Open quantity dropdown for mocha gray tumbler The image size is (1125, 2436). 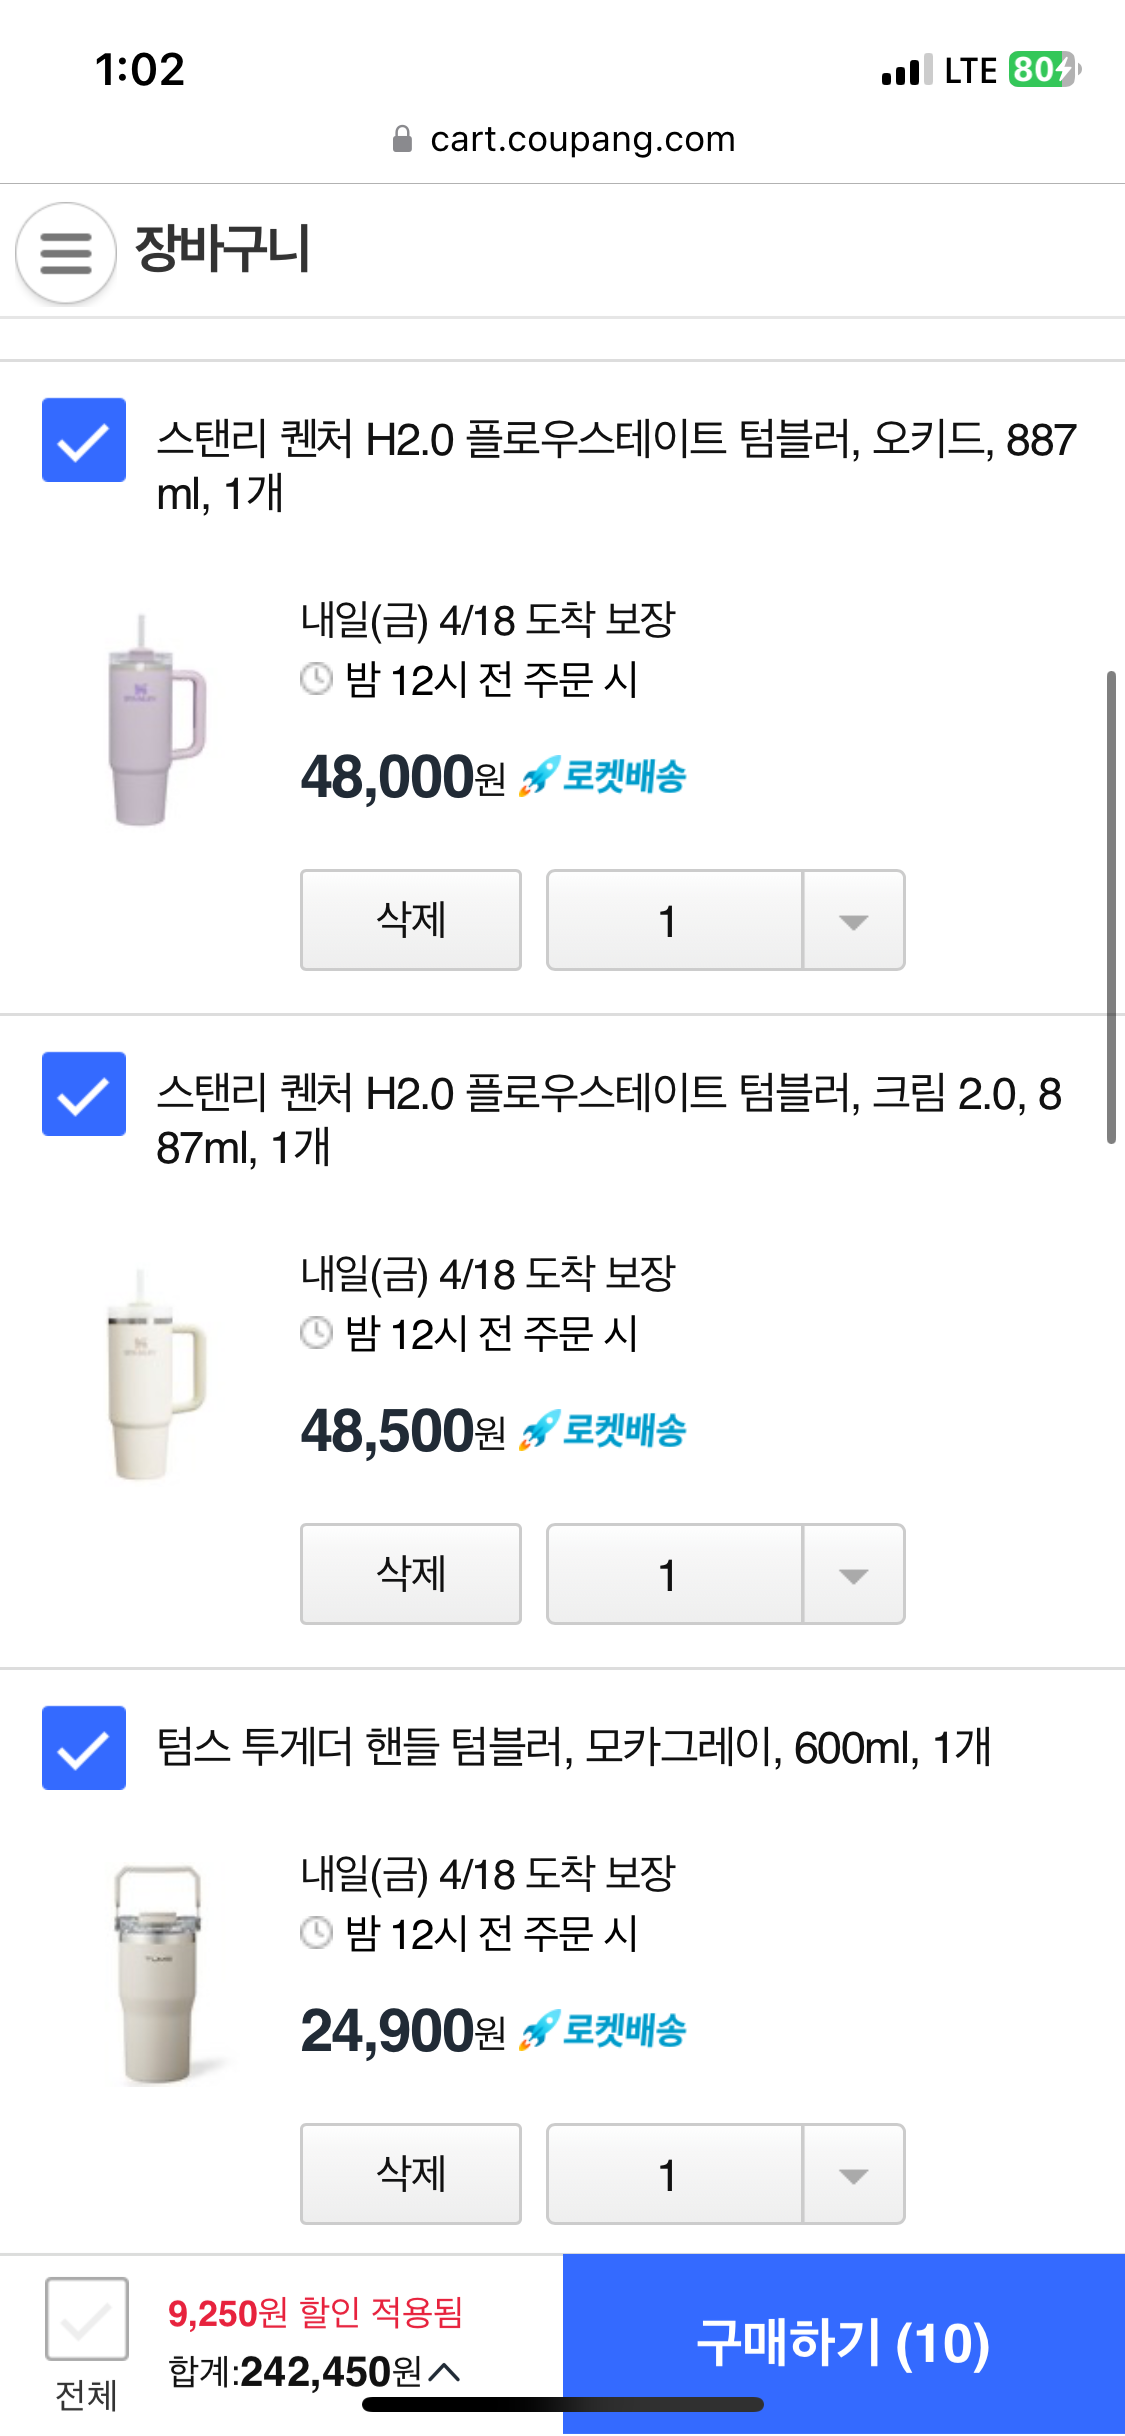(x=853, y=2175)
